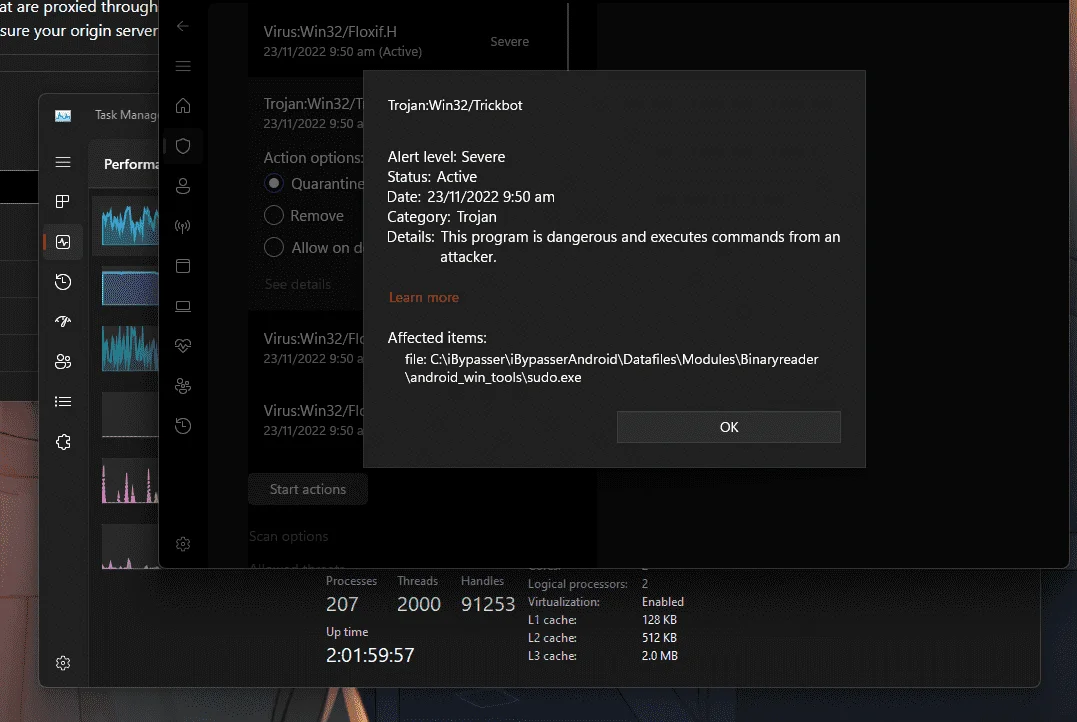Screen dimensions: 1077x722
Task: Open Windows Security settings gear
Action: 183,544
